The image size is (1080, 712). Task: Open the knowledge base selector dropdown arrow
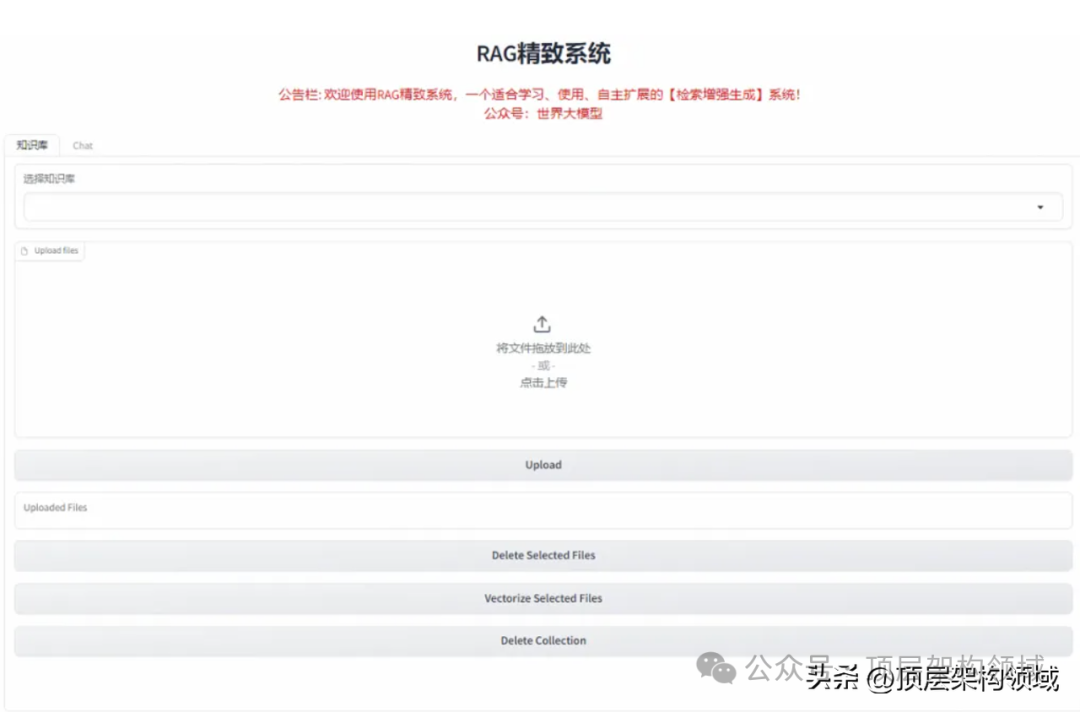pos(1040,207)
